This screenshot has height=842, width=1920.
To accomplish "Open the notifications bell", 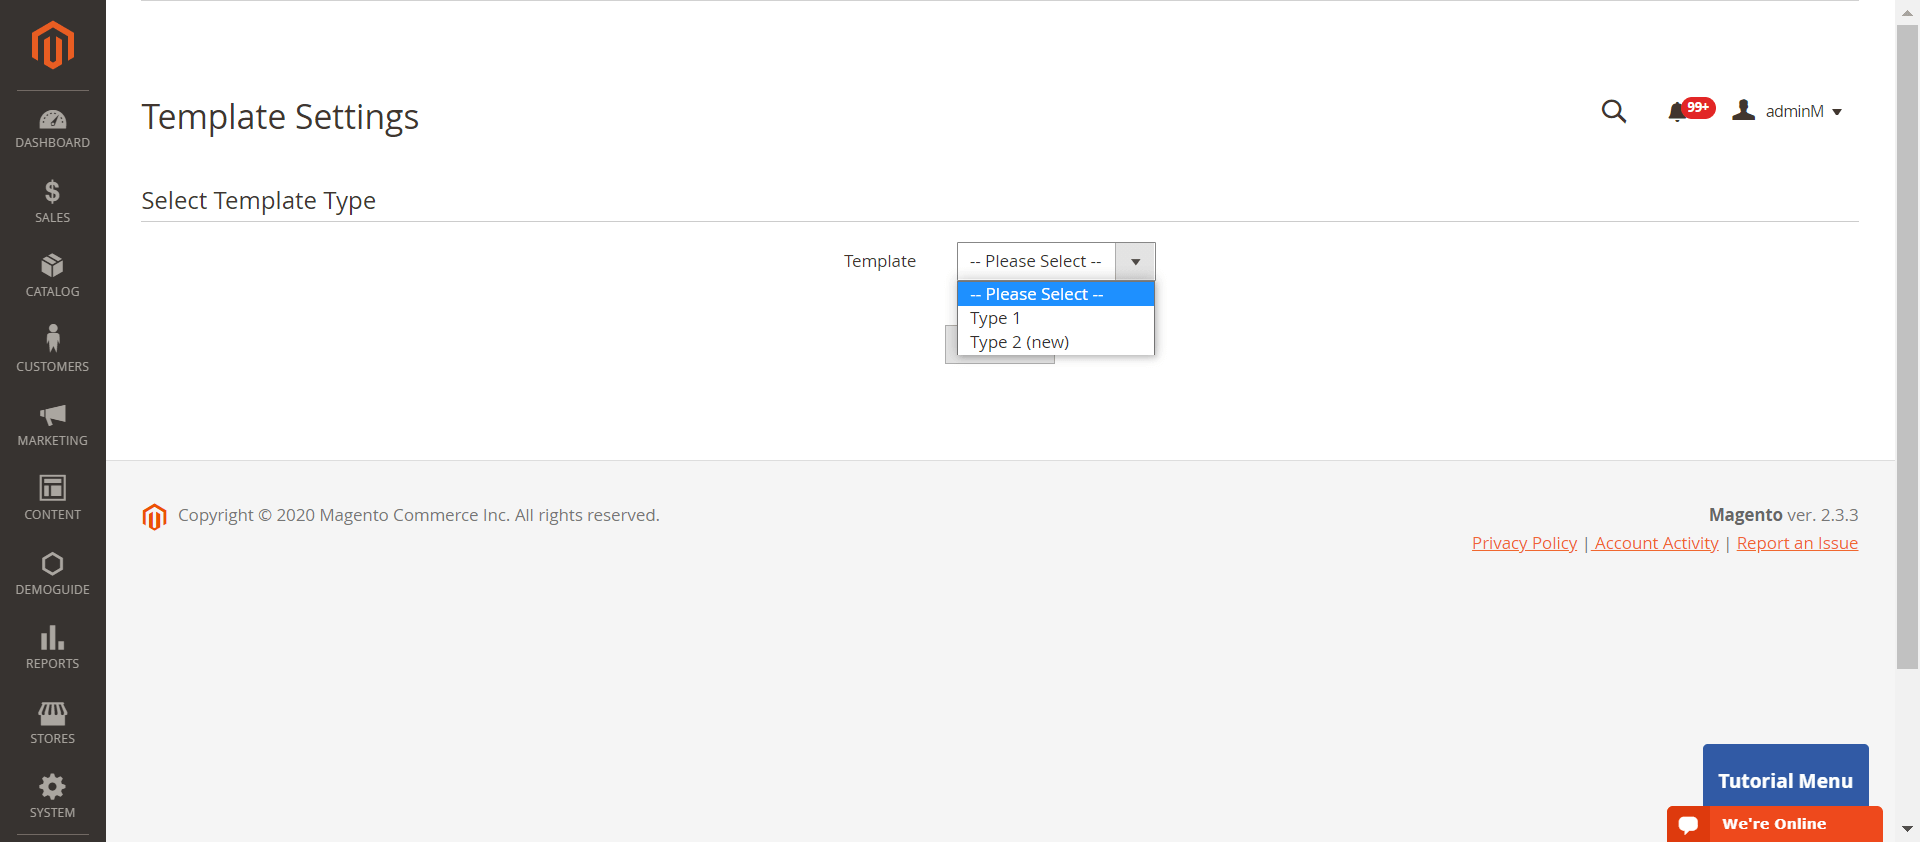I will [1677, 112].
